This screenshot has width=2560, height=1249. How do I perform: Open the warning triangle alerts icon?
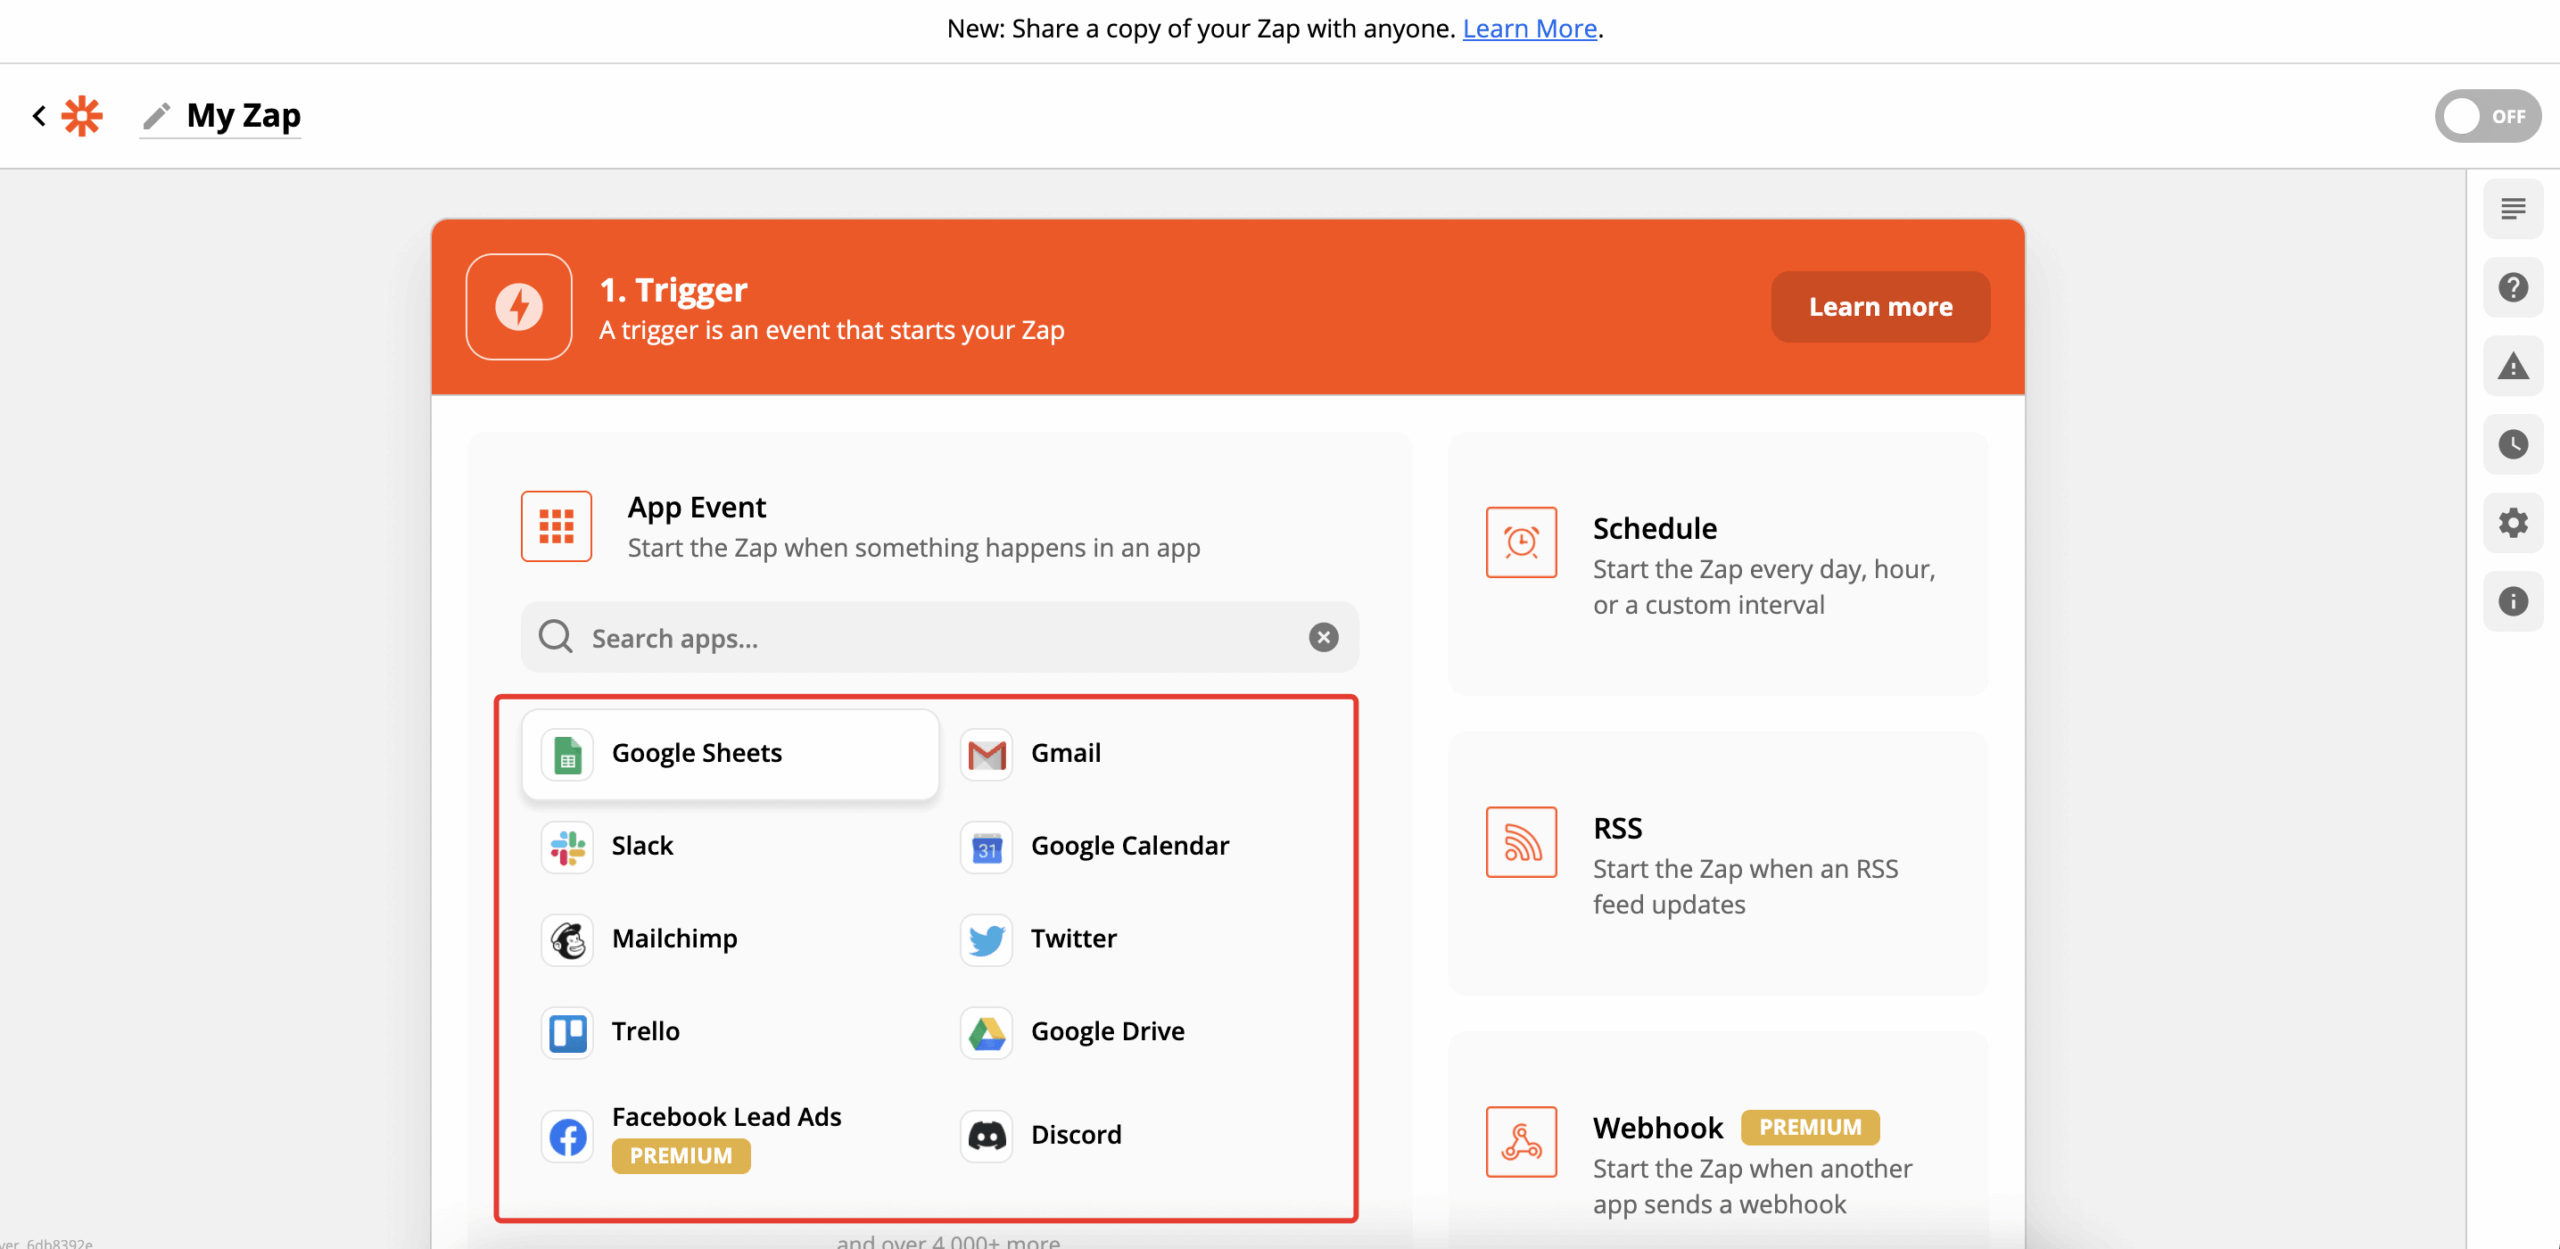2512,366
